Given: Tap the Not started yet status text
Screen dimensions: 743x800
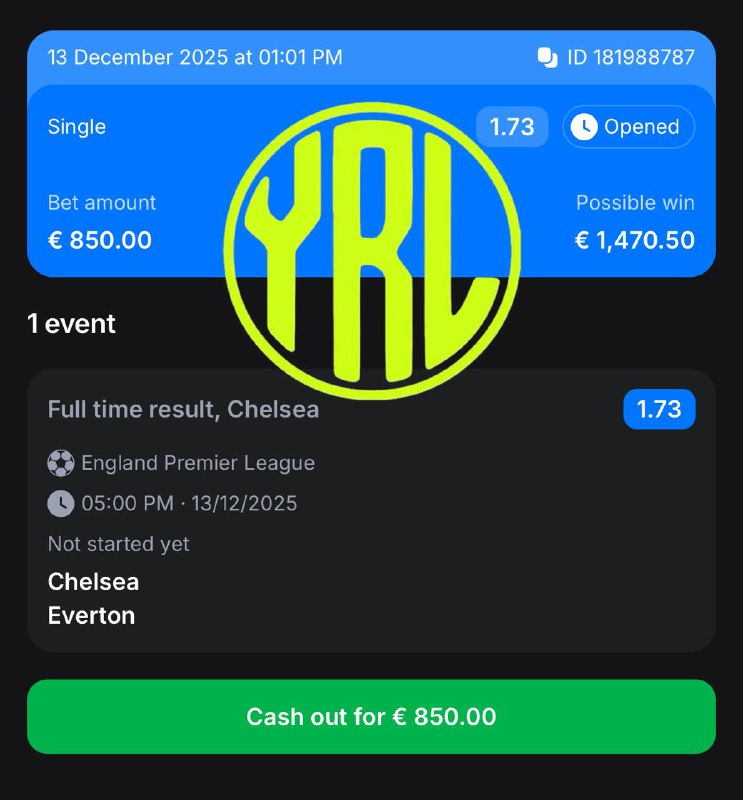Looking at the screenshot, I should point(118,544).
